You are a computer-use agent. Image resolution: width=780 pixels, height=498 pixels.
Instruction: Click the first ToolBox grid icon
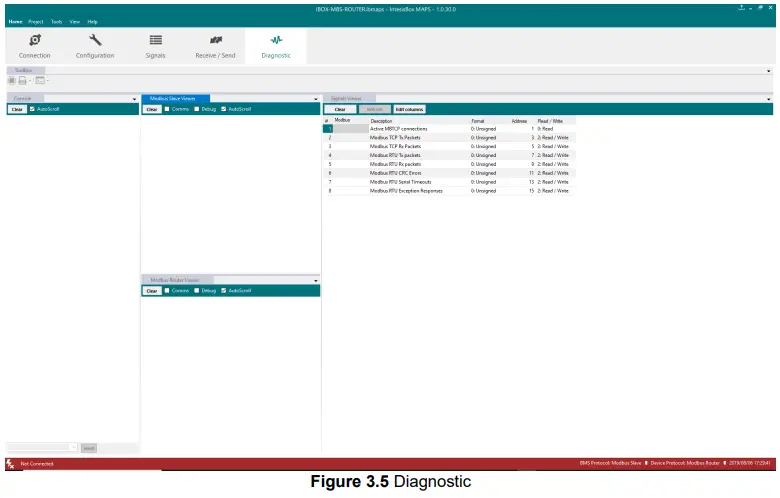coord(12,80)
